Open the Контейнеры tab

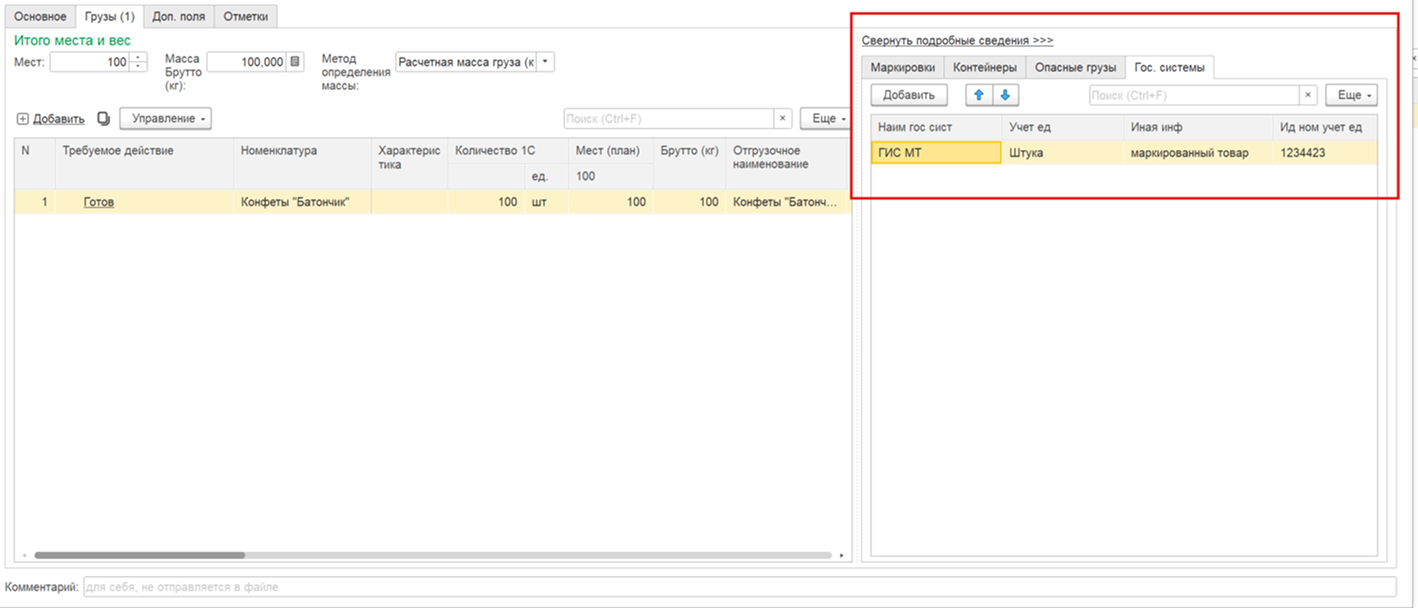click(x=985, y=67)
